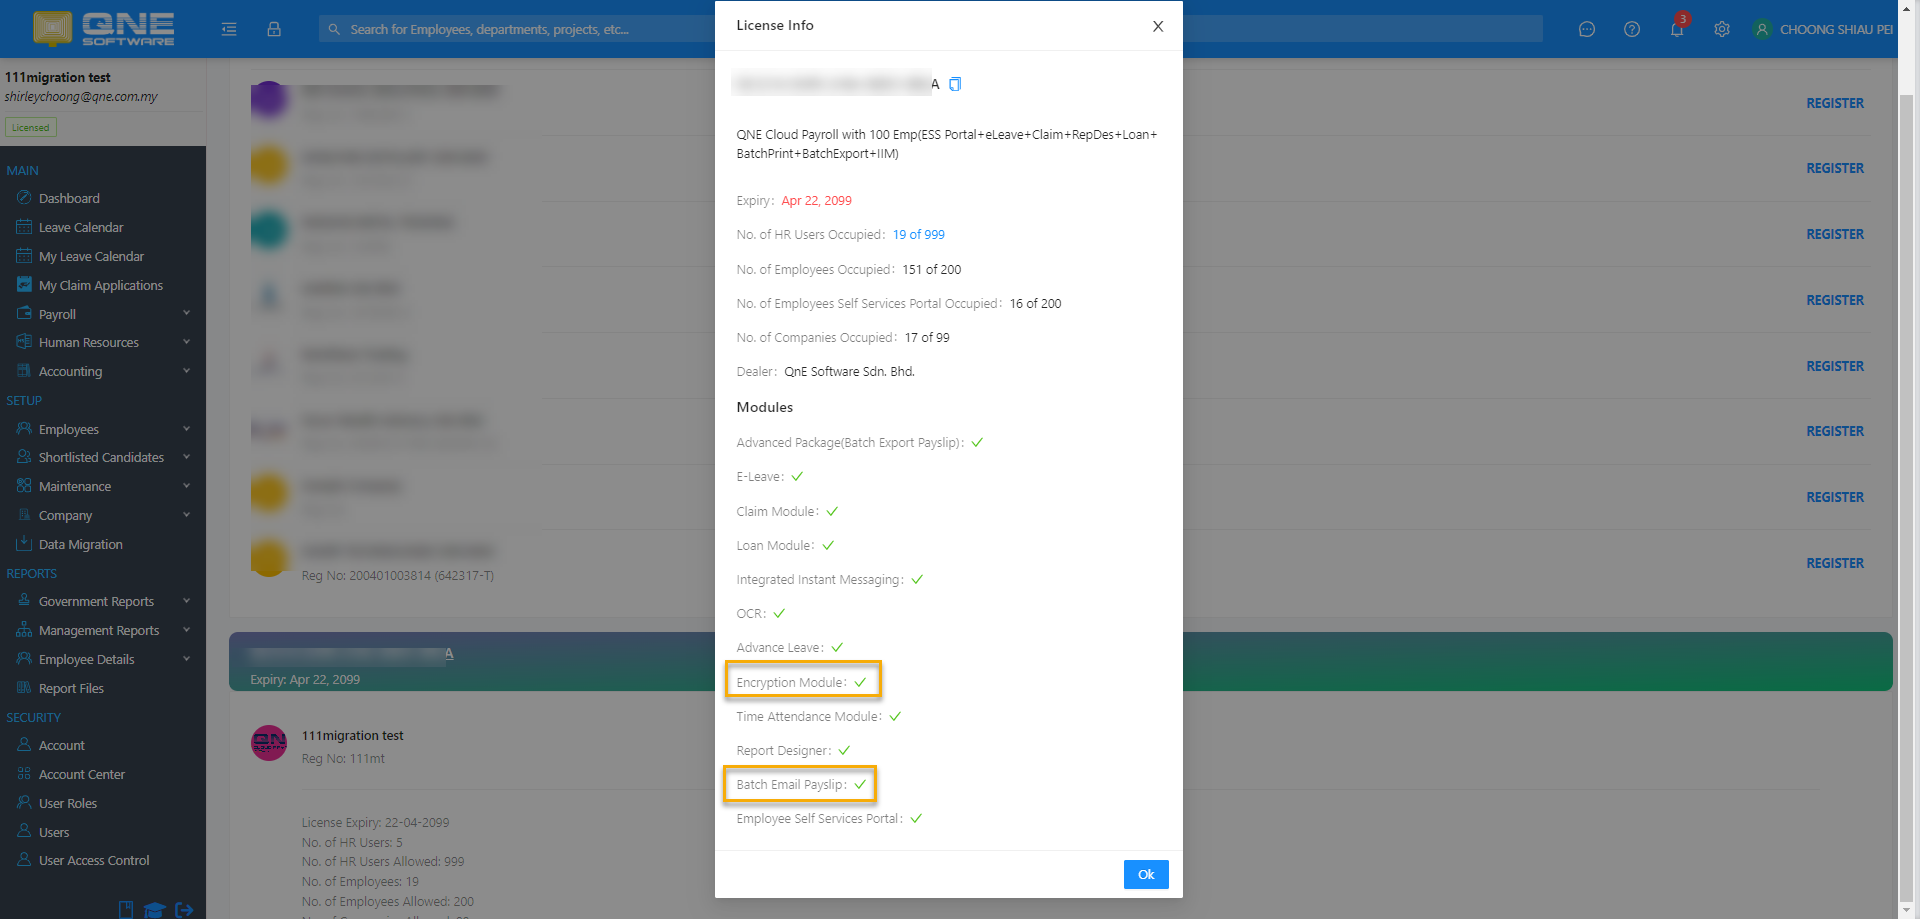Viewport: 1920px width, 919px height.
Task: Click the QNE Software logo
Action: pyautogui.click(x=103, y=28)
